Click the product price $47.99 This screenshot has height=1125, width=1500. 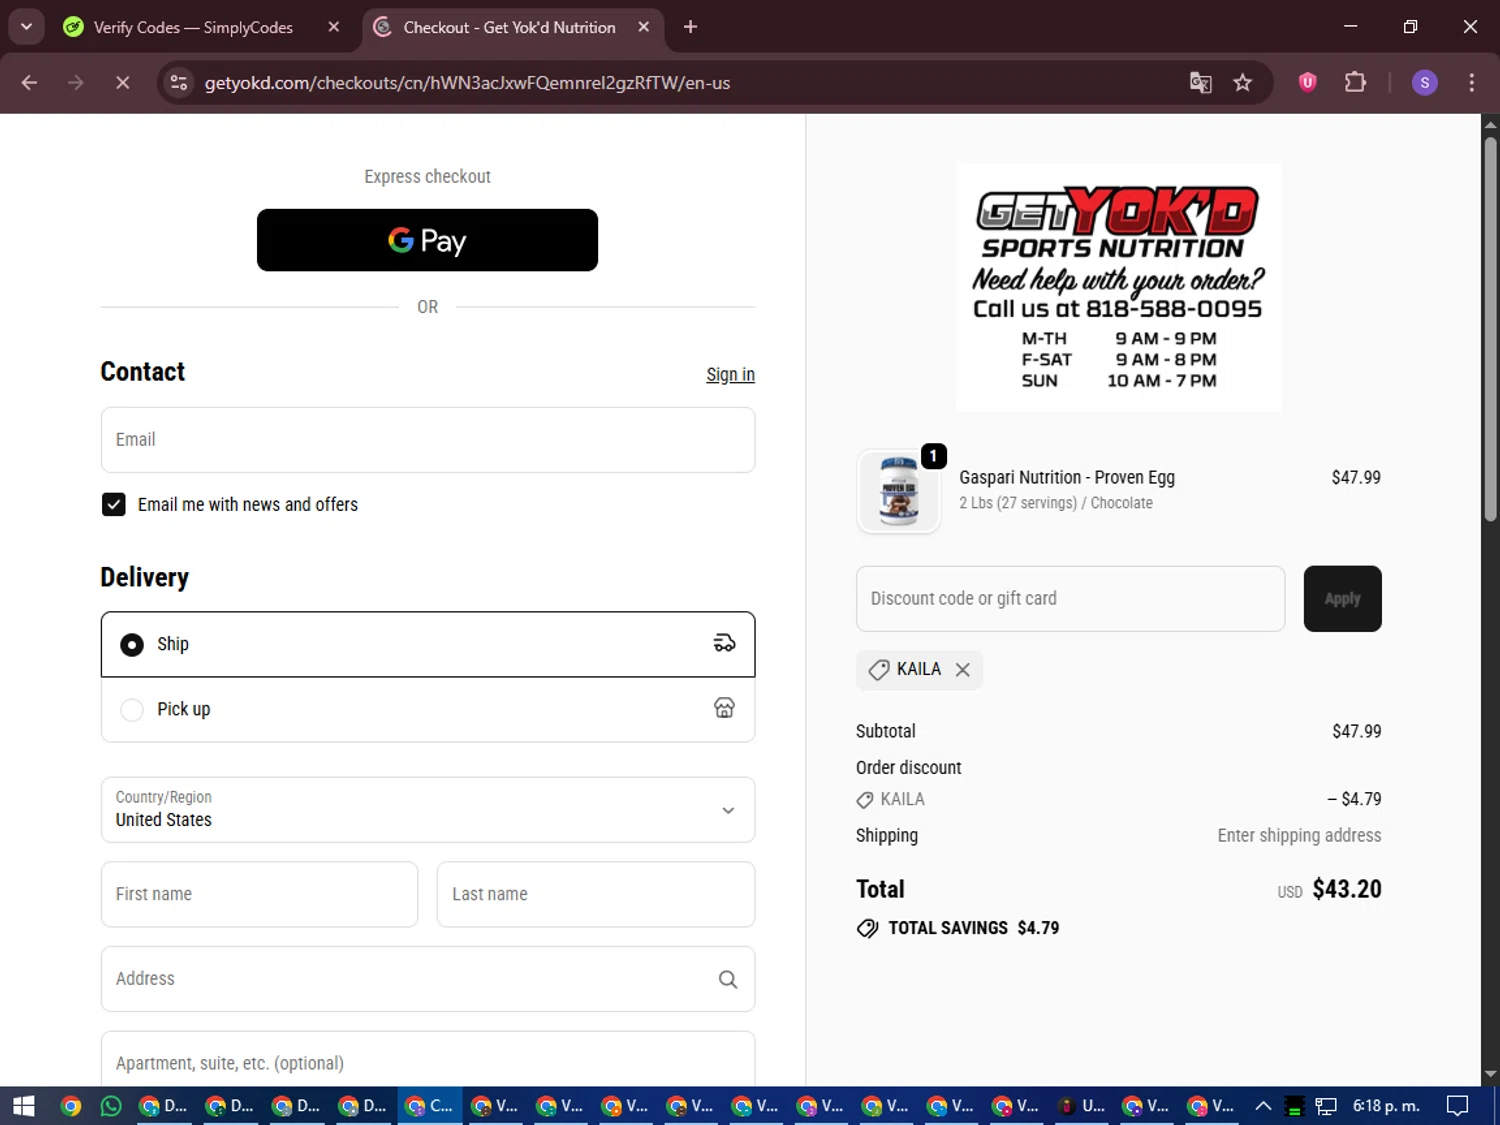[x=1356, y=478]
